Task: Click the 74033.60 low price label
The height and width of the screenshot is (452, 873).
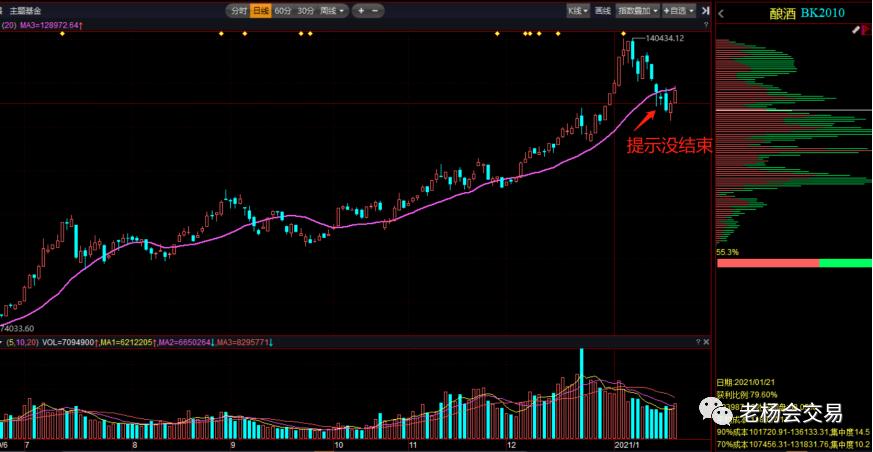Action: [x=17, y=328]
